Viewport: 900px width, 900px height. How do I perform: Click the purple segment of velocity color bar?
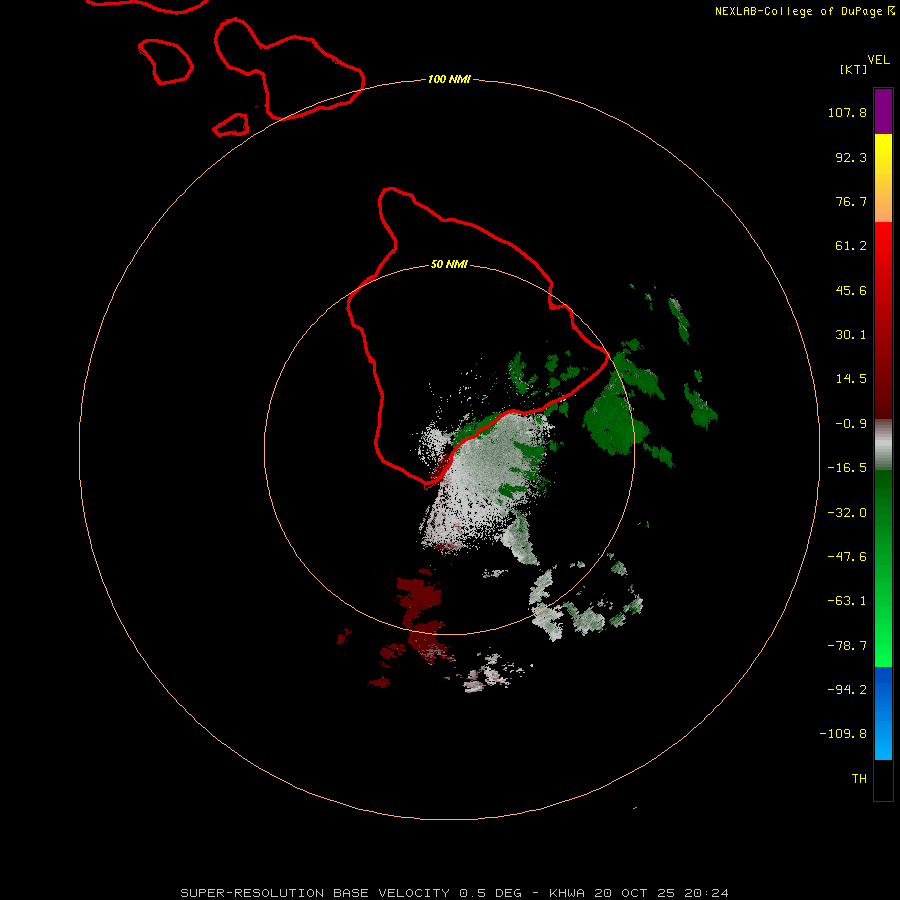click(883, 111)
